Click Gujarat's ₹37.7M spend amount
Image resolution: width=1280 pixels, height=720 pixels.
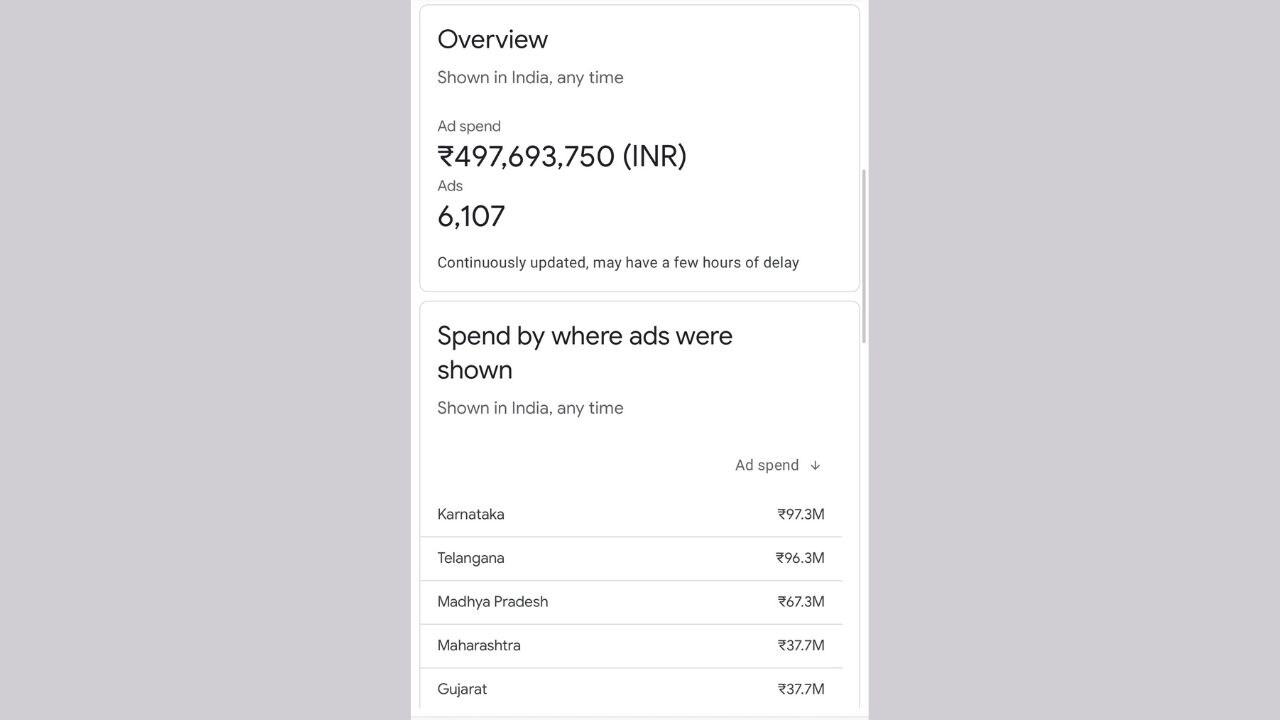(x=801, y=689)
